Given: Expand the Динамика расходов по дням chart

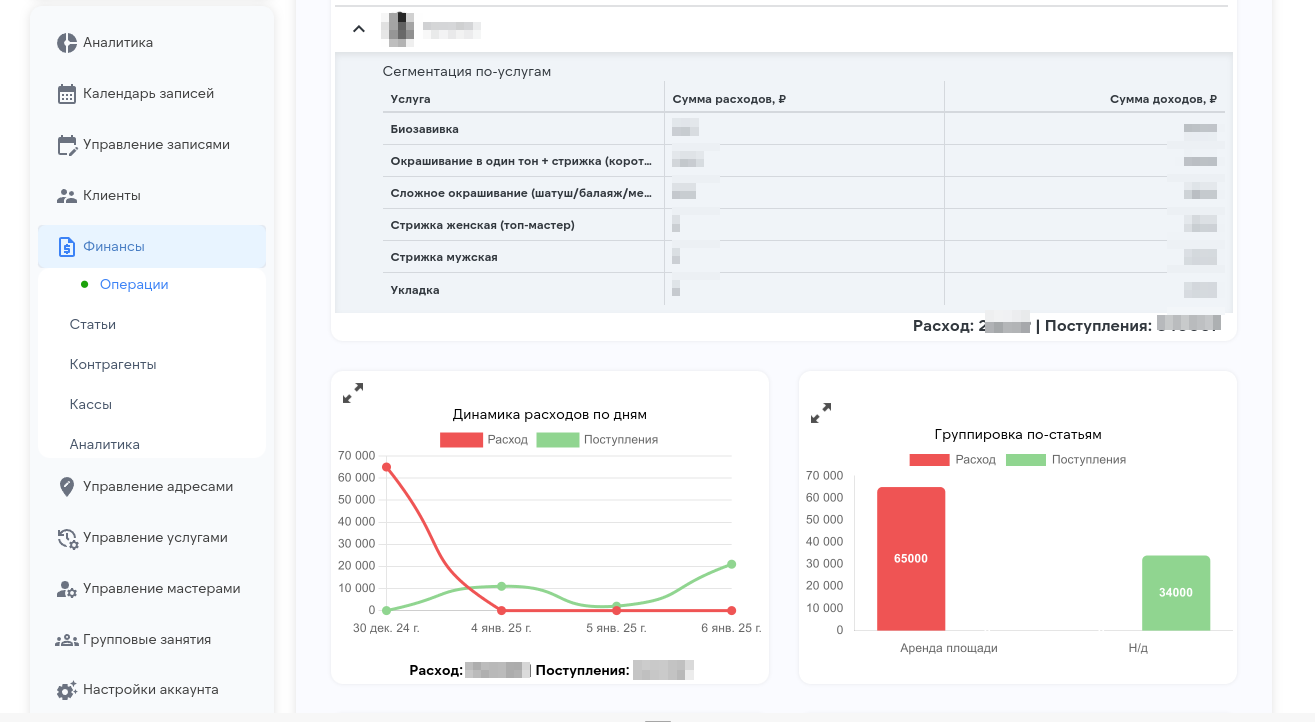Looking at the screenshot, I should (x=352, y=392).
